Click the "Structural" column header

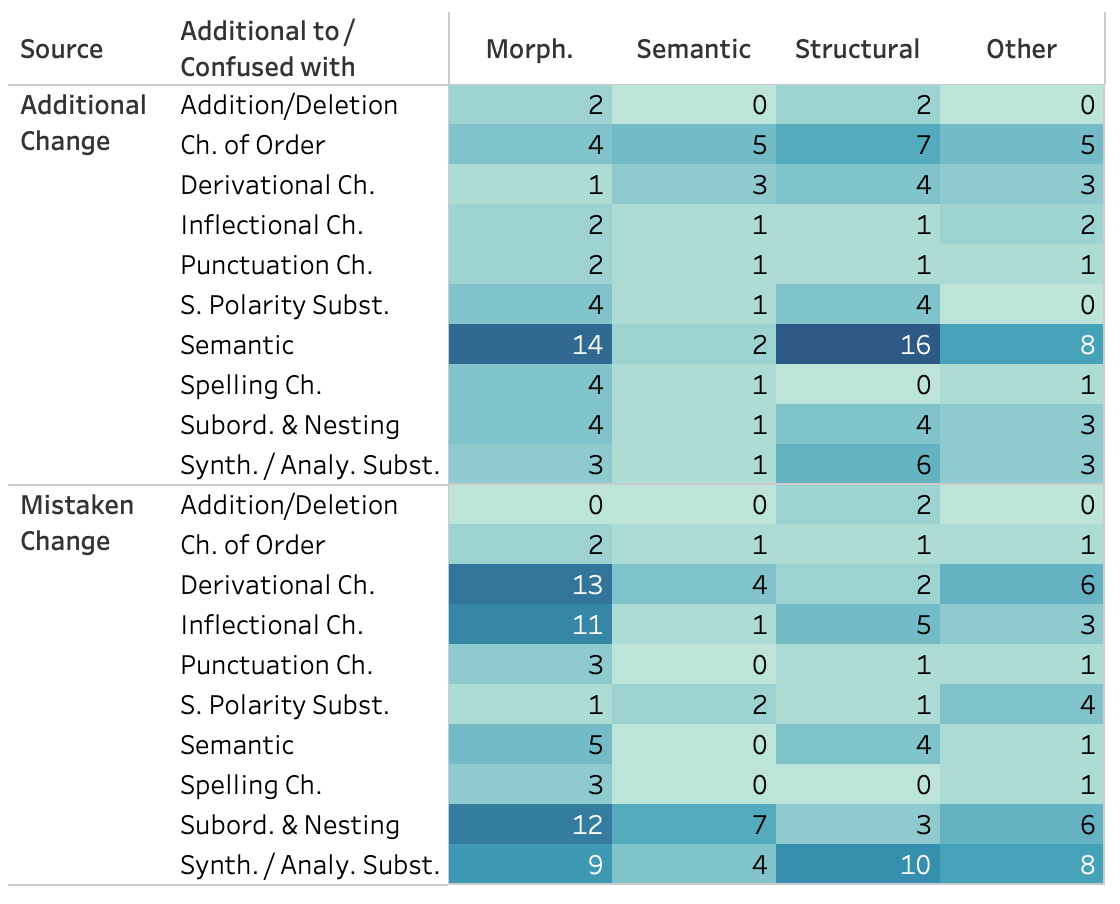(x=857, y=49)
